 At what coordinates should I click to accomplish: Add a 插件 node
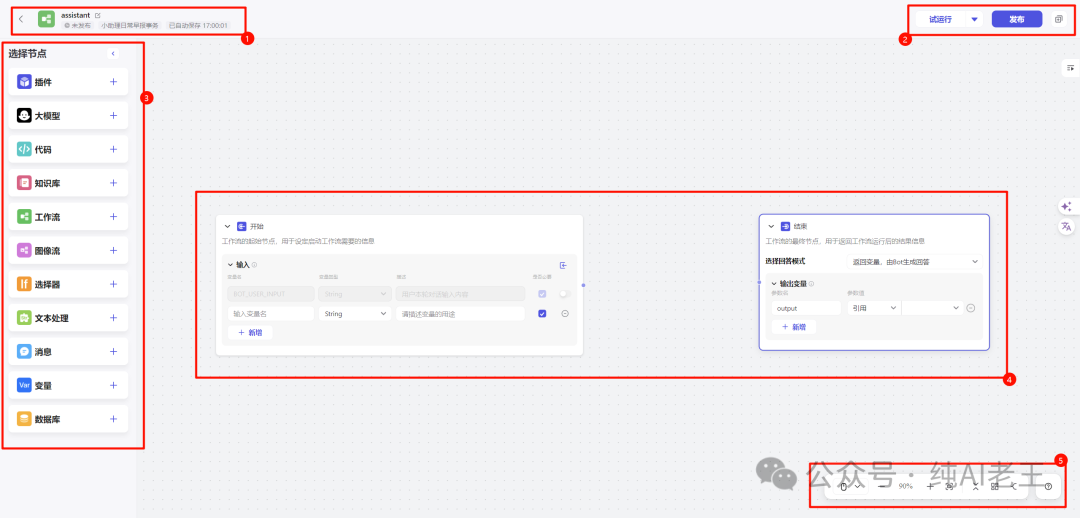point(114,82)
